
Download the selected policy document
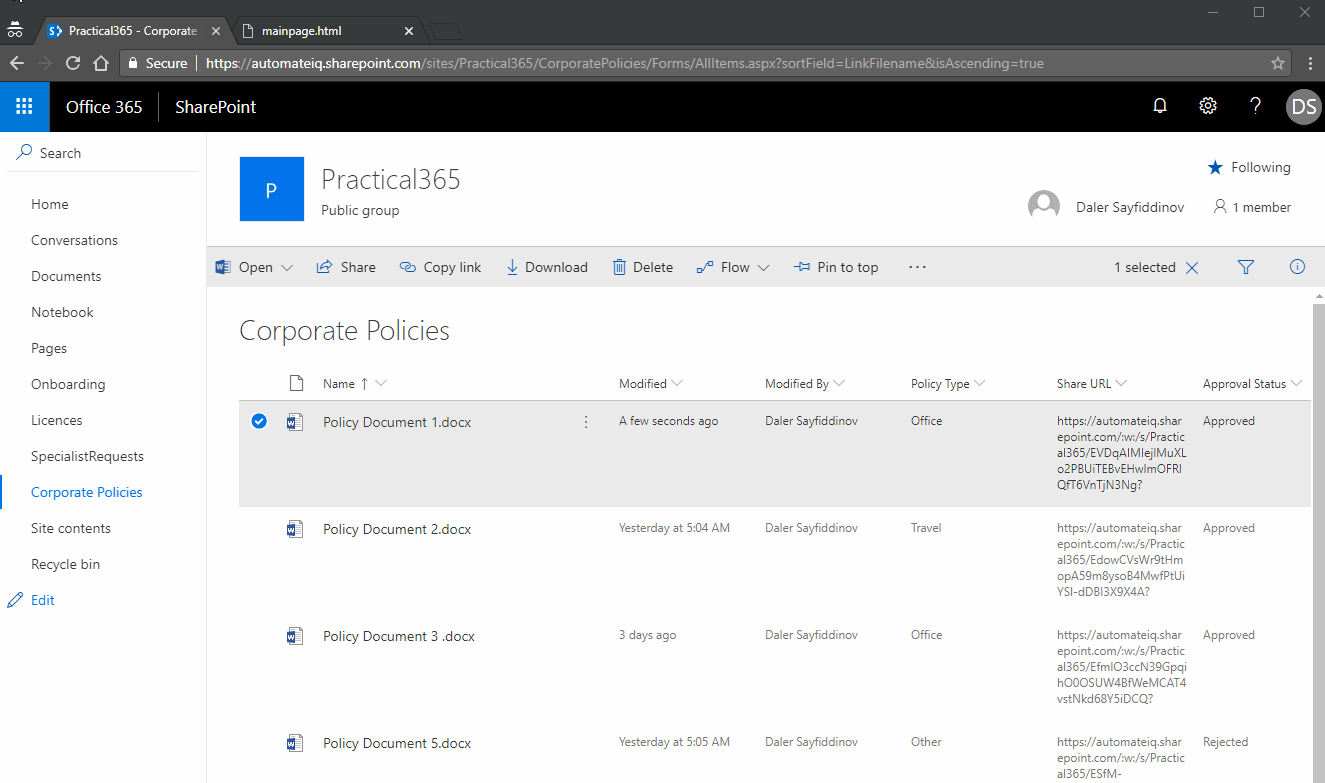pyautogui.click(x=546, y=267)
